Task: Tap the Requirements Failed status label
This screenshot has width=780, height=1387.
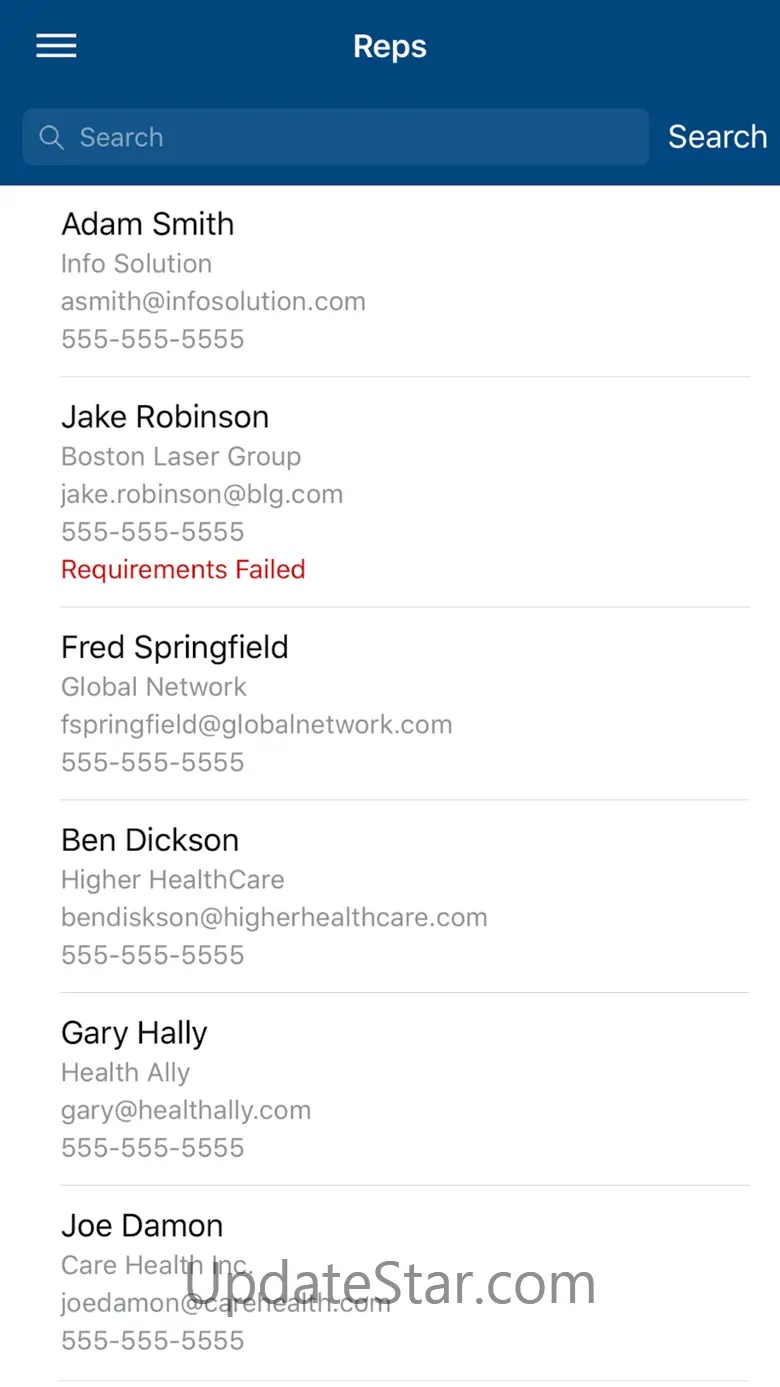Action: (183, 570)
